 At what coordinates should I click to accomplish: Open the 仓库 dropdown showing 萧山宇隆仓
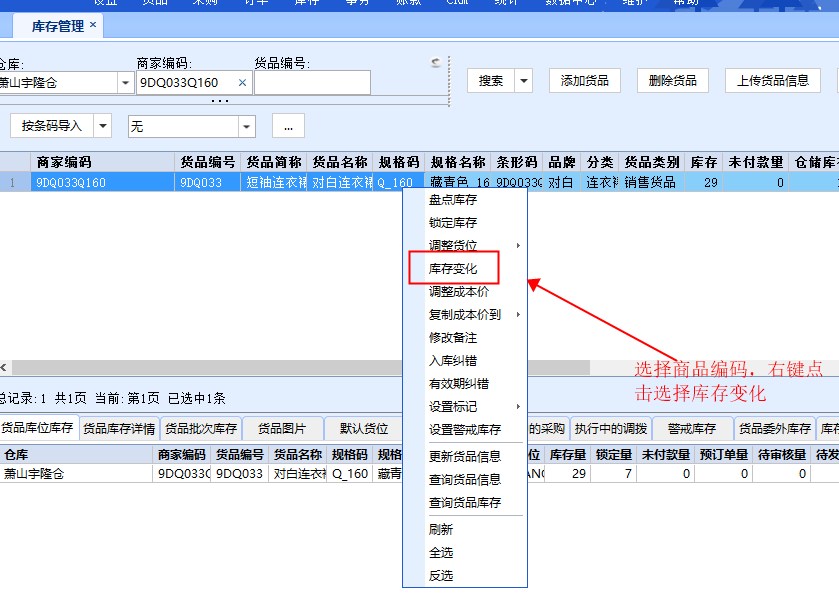(x=125, y=83)
